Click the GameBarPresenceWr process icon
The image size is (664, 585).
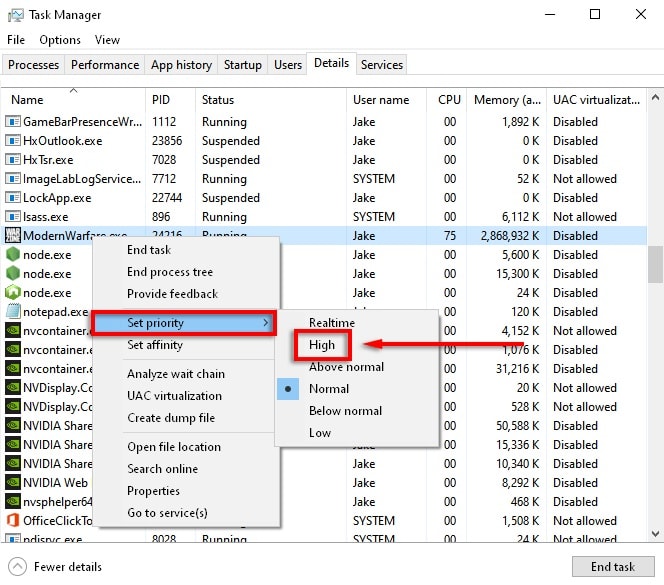(x=13, y=122)
